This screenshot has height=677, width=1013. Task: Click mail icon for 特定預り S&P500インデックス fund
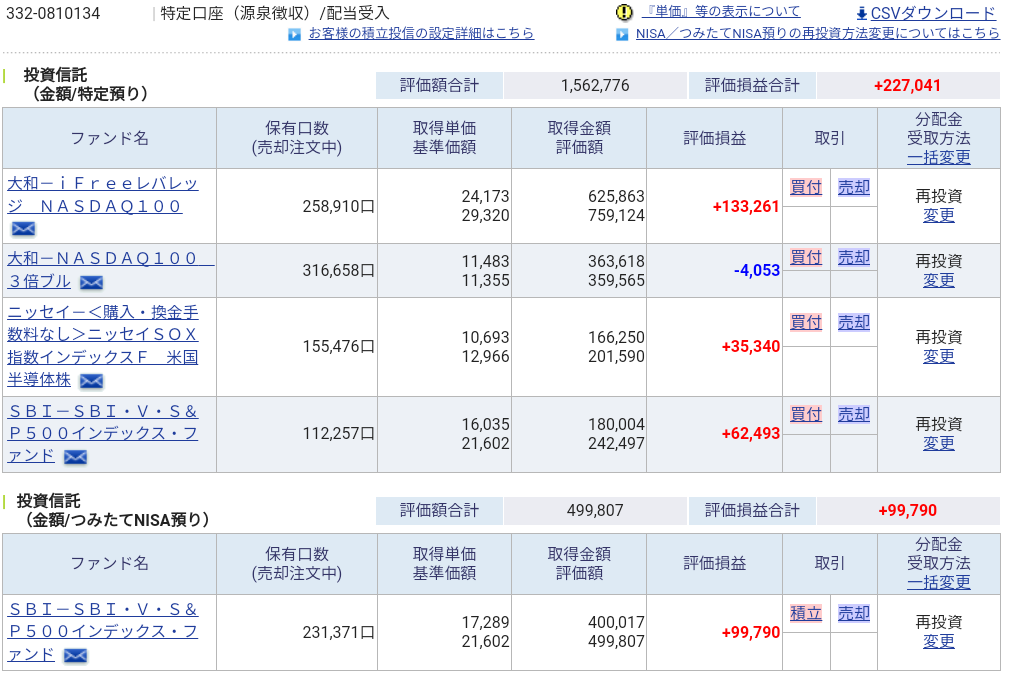tap(75, 457)
